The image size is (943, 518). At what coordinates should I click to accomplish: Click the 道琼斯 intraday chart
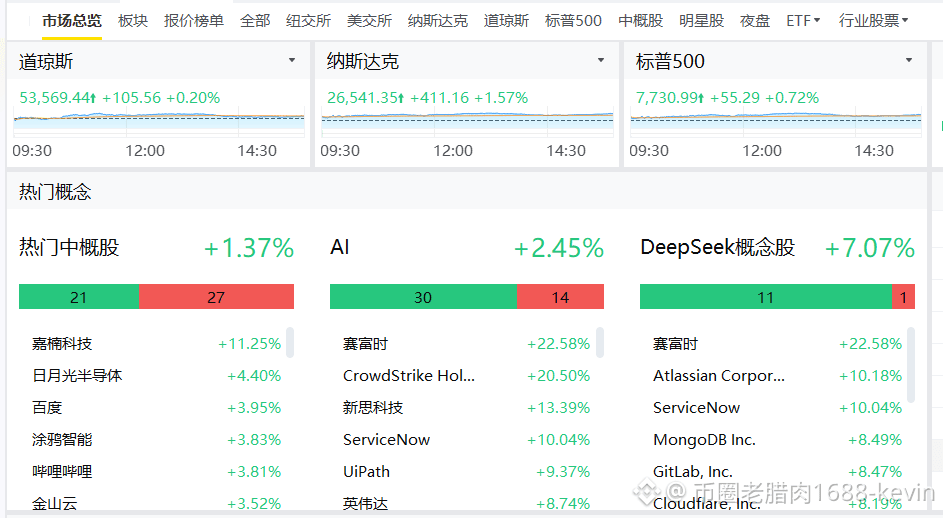point(159,123)
